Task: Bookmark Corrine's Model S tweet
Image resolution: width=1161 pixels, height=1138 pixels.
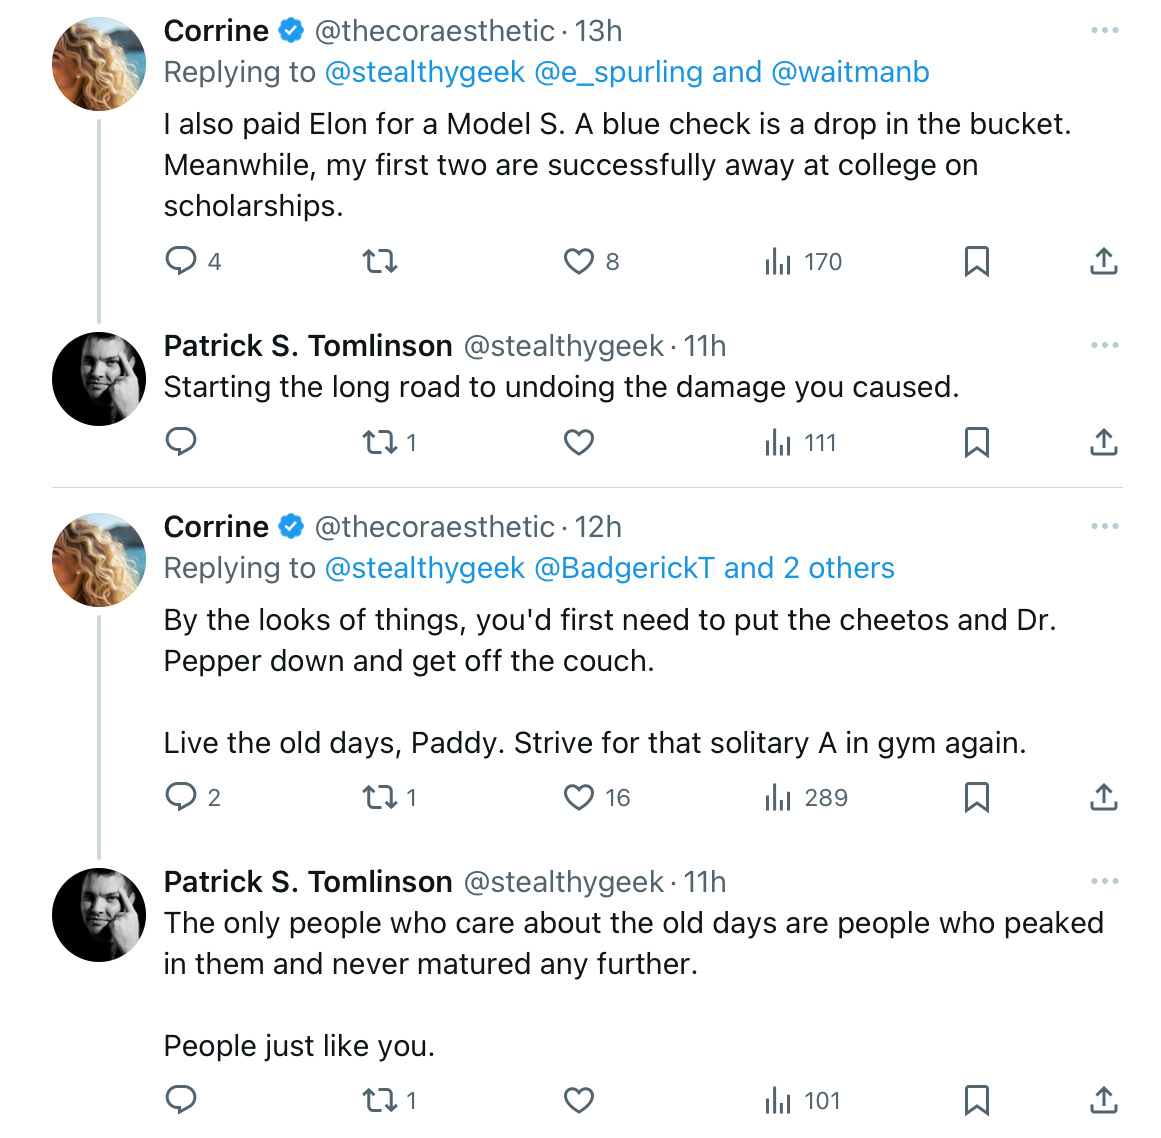Action: (977, 261)
